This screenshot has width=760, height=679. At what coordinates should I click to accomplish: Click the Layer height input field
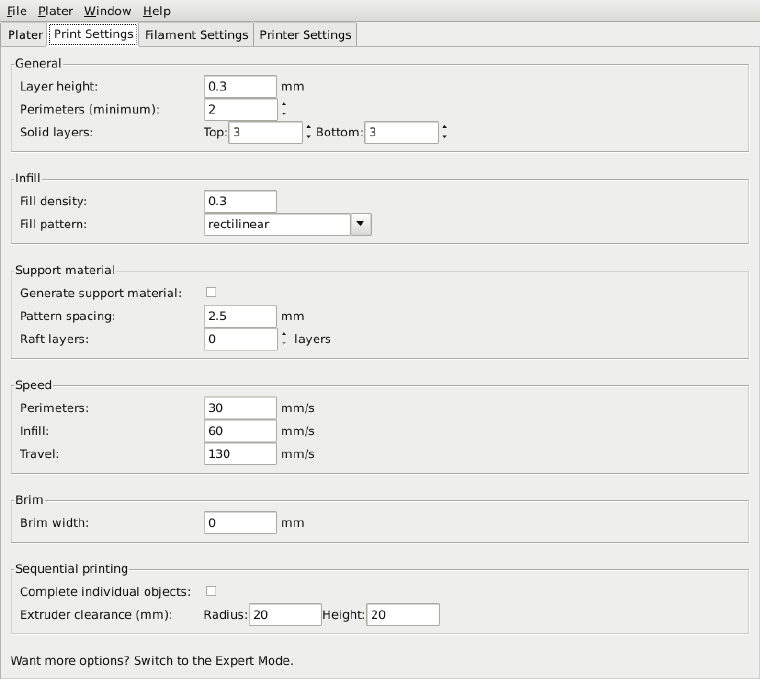tap(240, 86)
